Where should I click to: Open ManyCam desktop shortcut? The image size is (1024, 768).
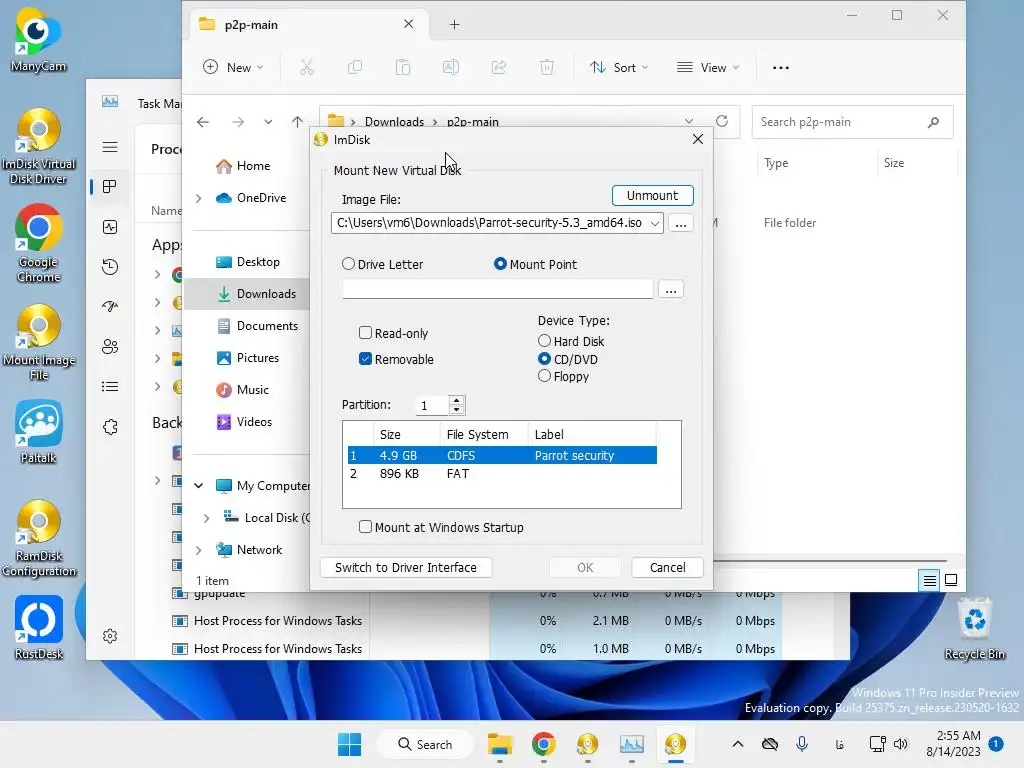38,40
